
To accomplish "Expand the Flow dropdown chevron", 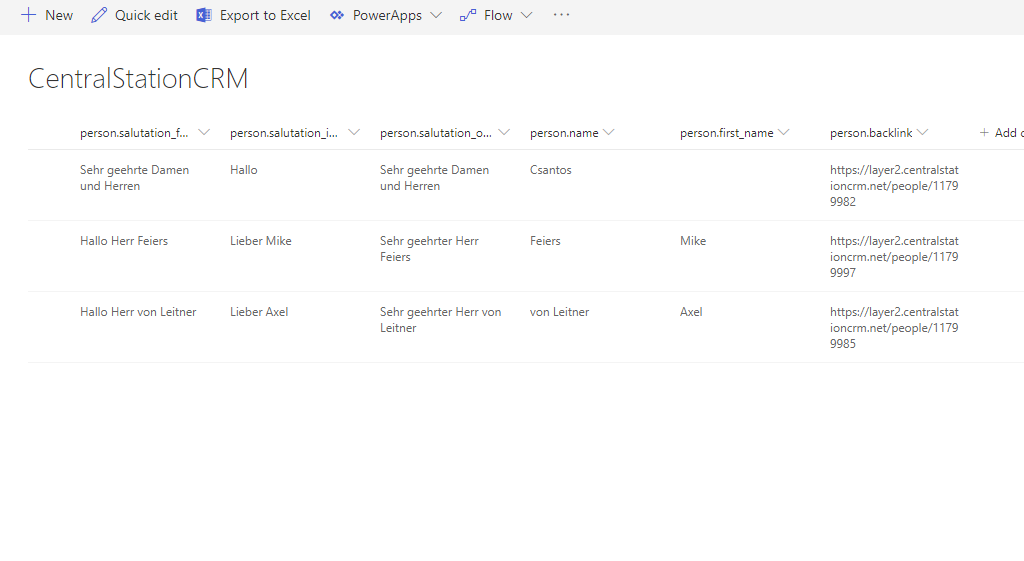I will click(x=527, y=15).
